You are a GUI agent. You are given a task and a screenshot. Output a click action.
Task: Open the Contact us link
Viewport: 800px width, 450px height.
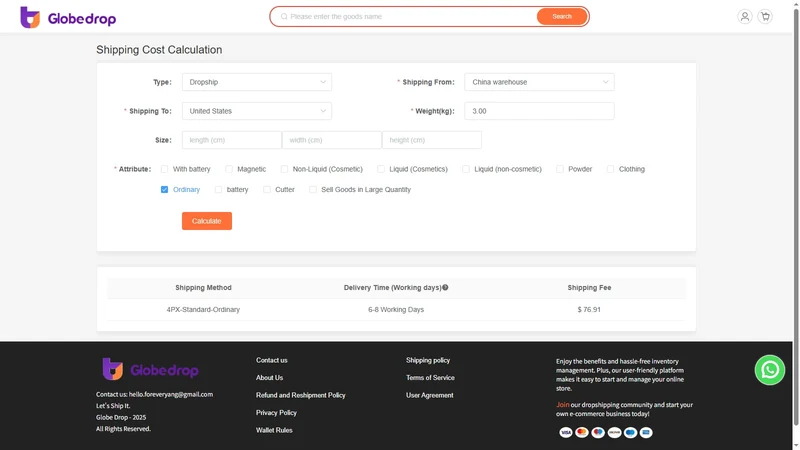(x=271, y=360)
